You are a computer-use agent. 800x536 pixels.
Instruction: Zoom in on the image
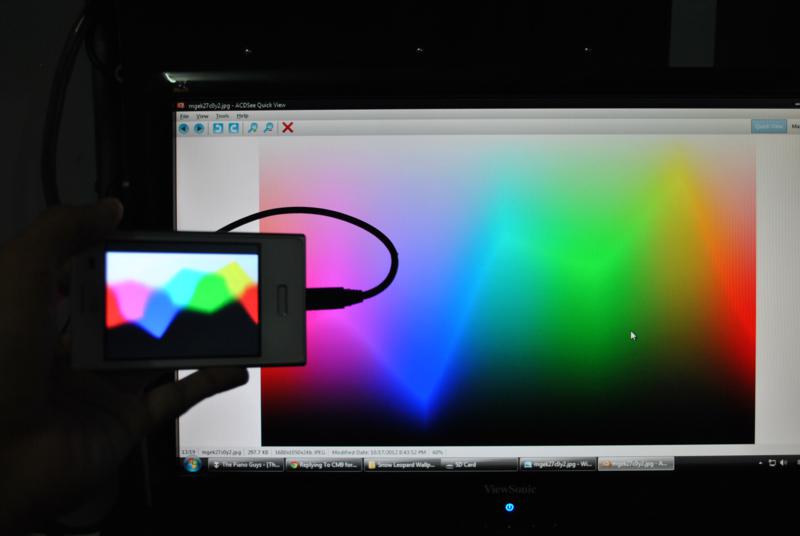coord(253,128)
